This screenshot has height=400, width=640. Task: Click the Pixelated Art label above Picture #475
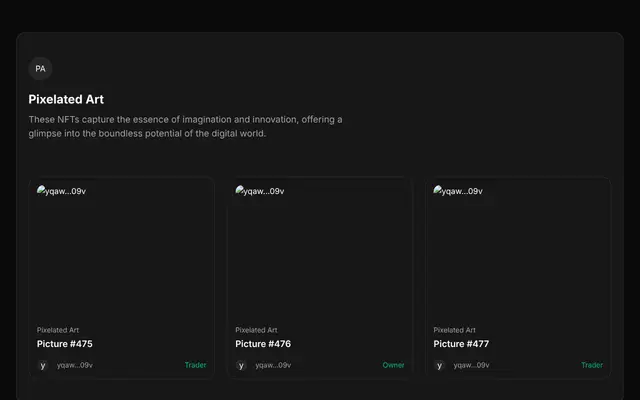tap(58, 330)
